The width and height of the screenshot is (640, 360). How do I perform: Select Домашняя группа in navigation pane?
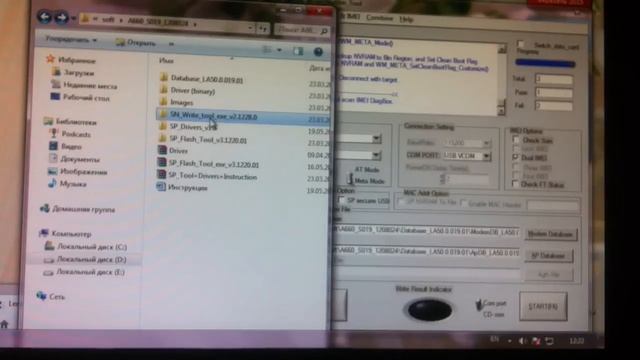(x=78, y=209)
